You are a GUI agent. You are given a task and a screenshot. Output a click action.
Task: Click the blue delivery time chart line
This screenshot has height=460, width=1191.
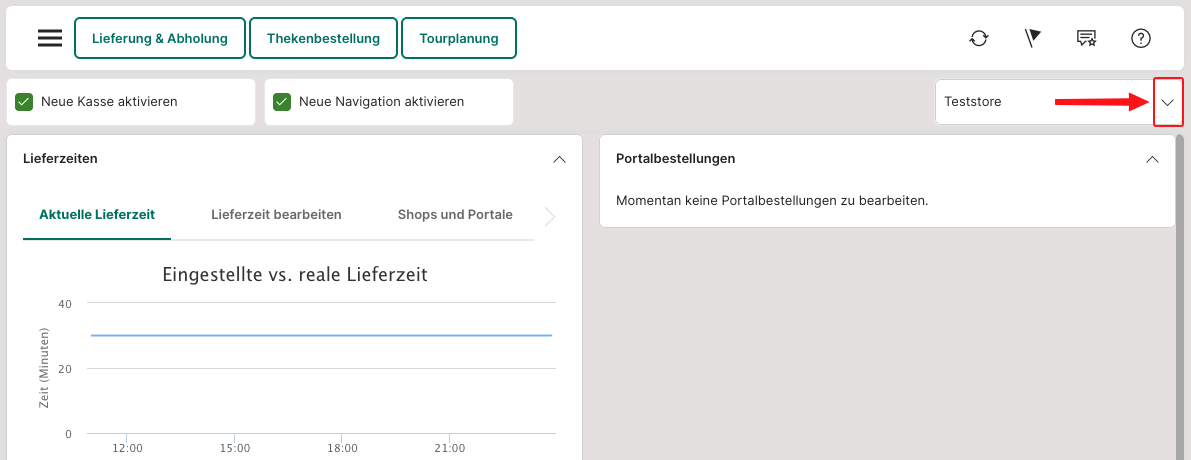coord(320,335)
